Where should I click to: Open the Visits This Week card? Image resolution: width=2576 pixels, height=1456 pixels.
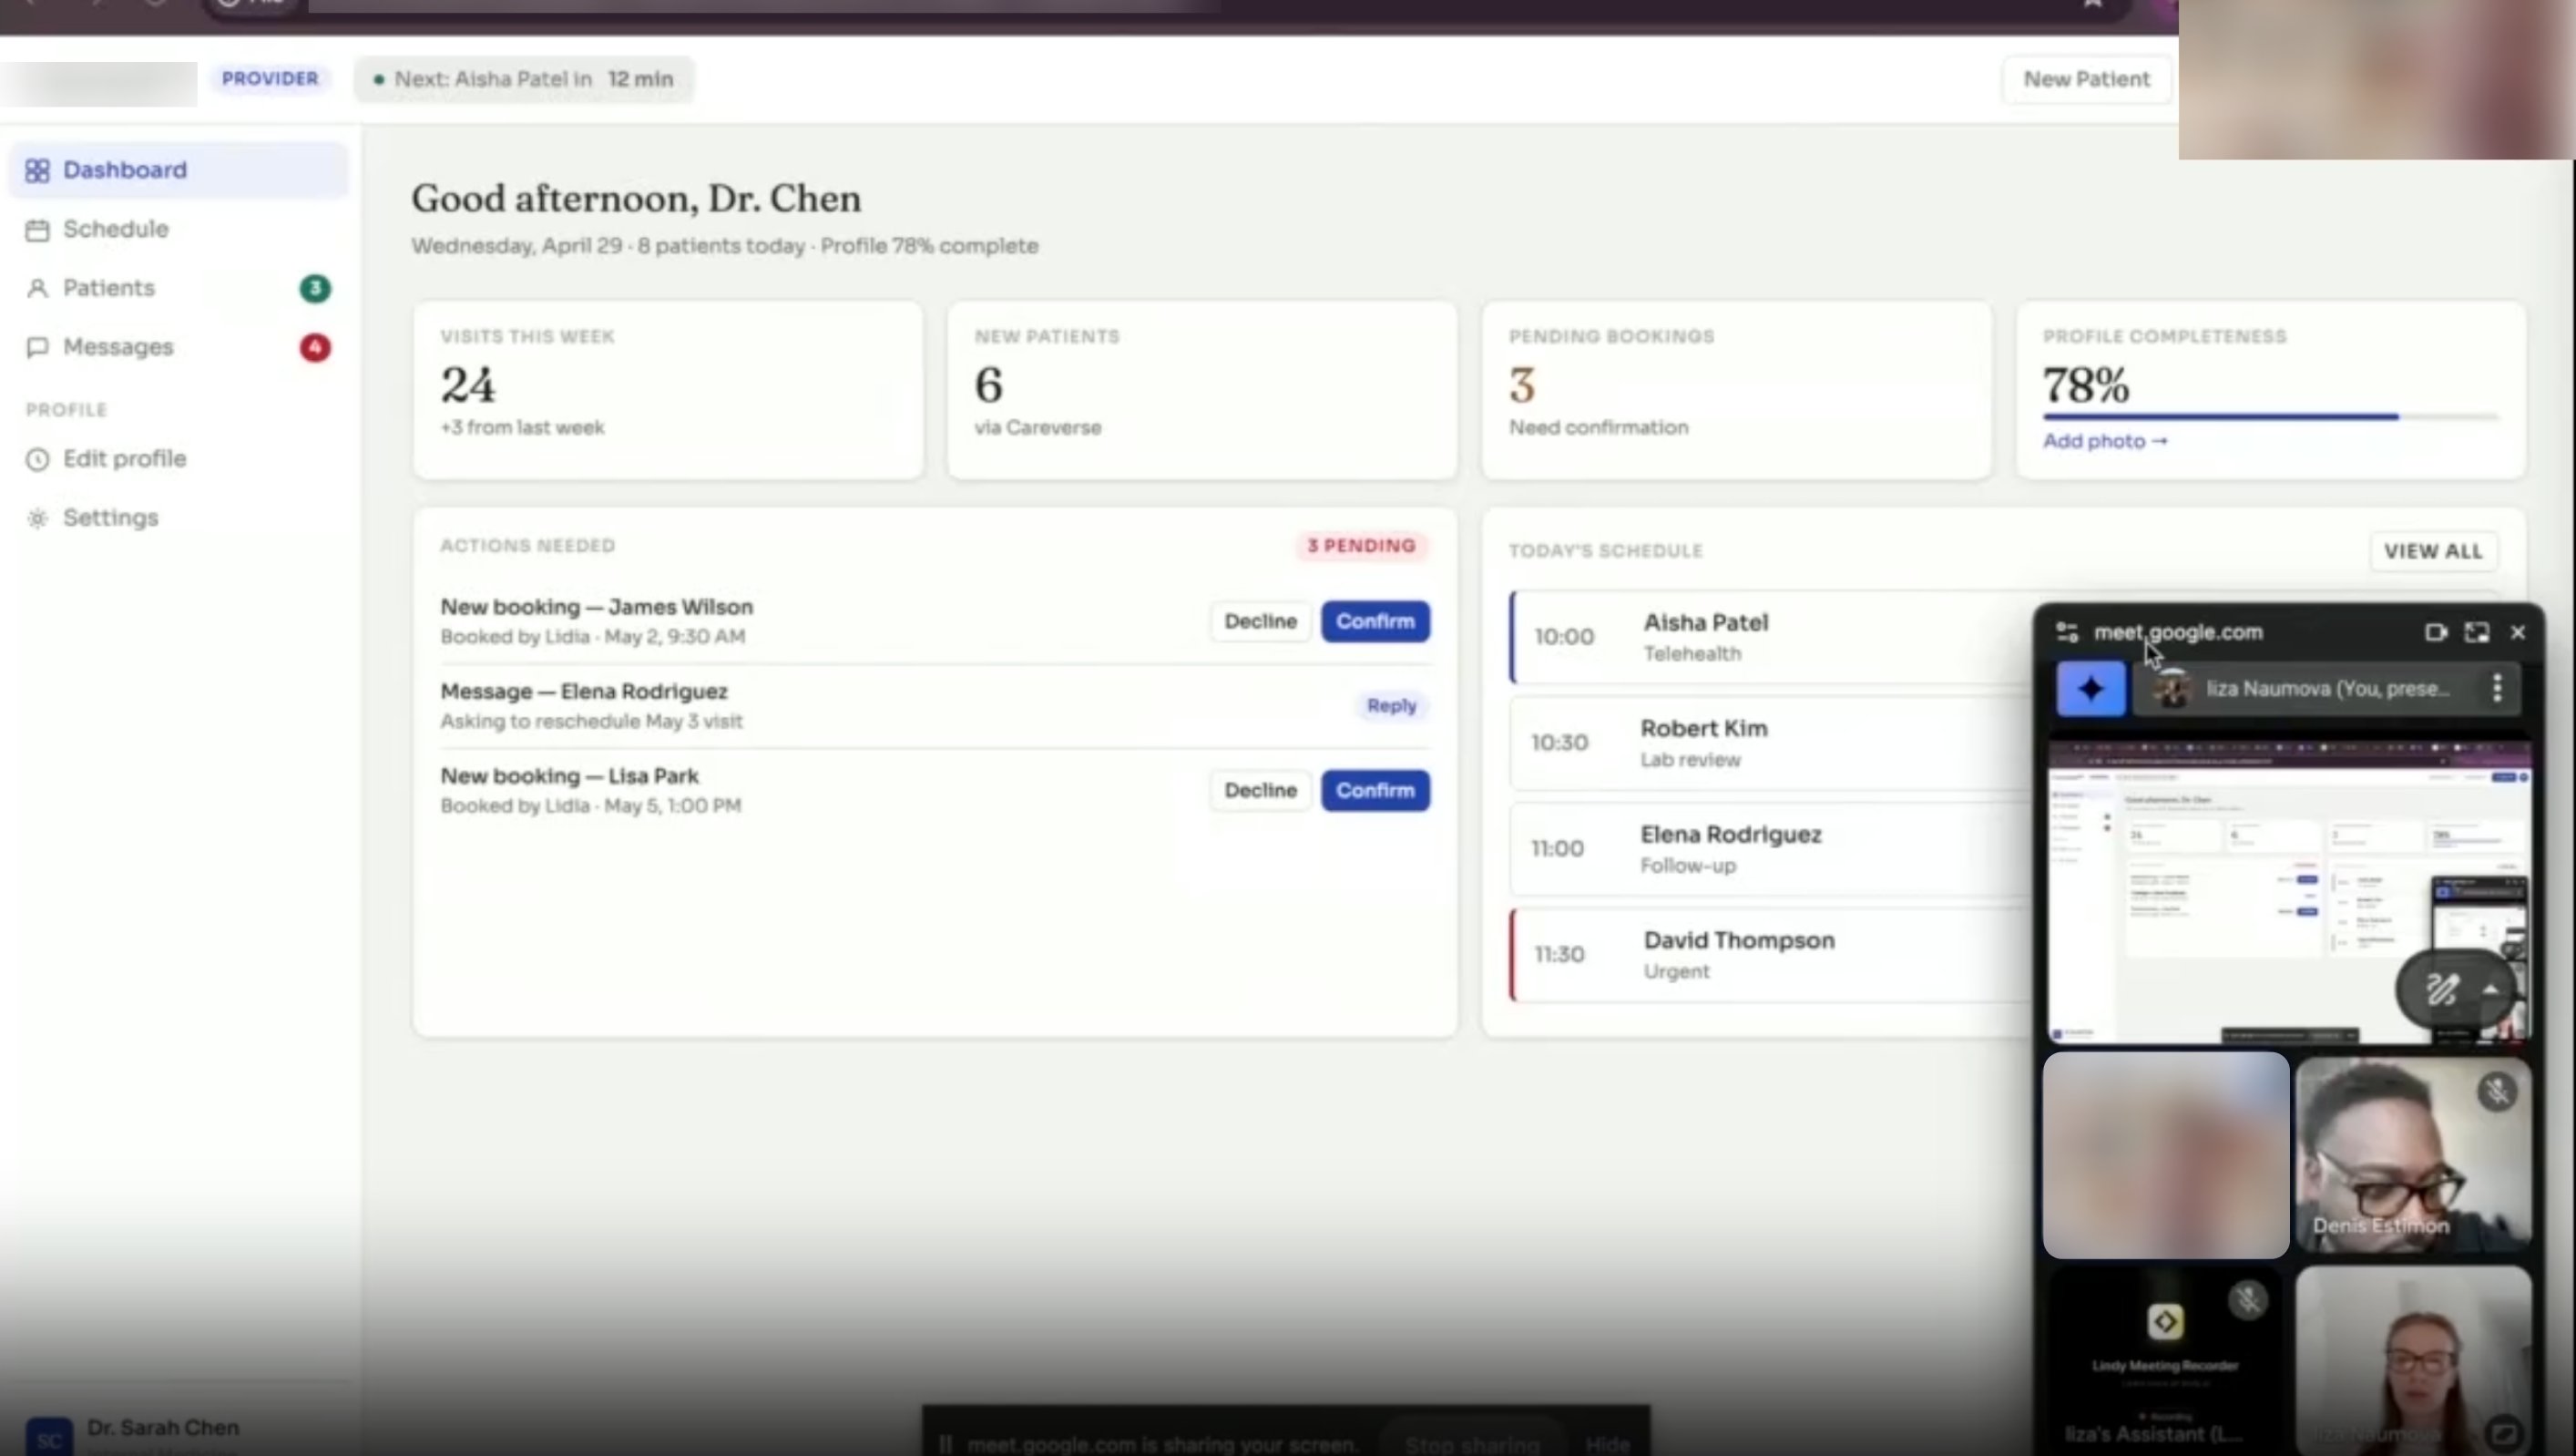pyautogui.click(x=668, y=390)
